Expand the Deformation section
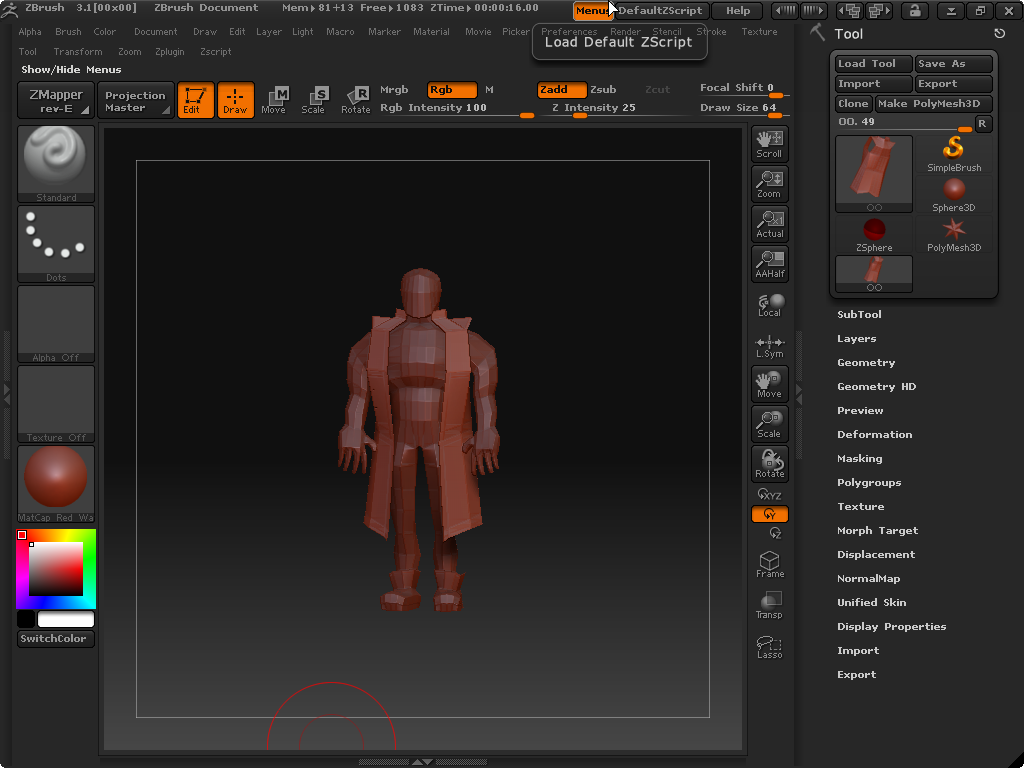This screenshot has width=1024, height=768. (x=874, y=434)
